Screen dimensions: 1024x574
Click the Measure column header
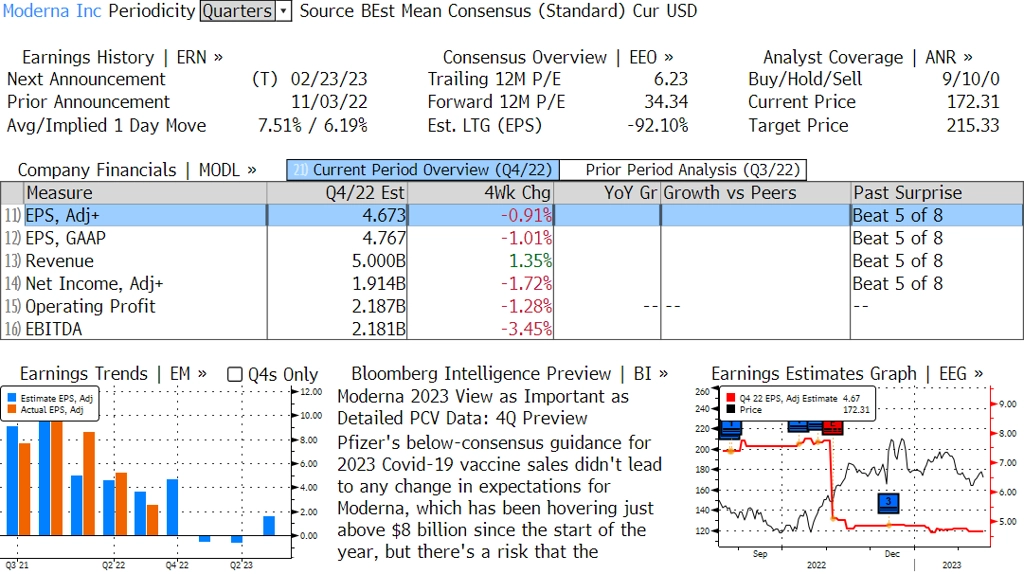point(146,193)
